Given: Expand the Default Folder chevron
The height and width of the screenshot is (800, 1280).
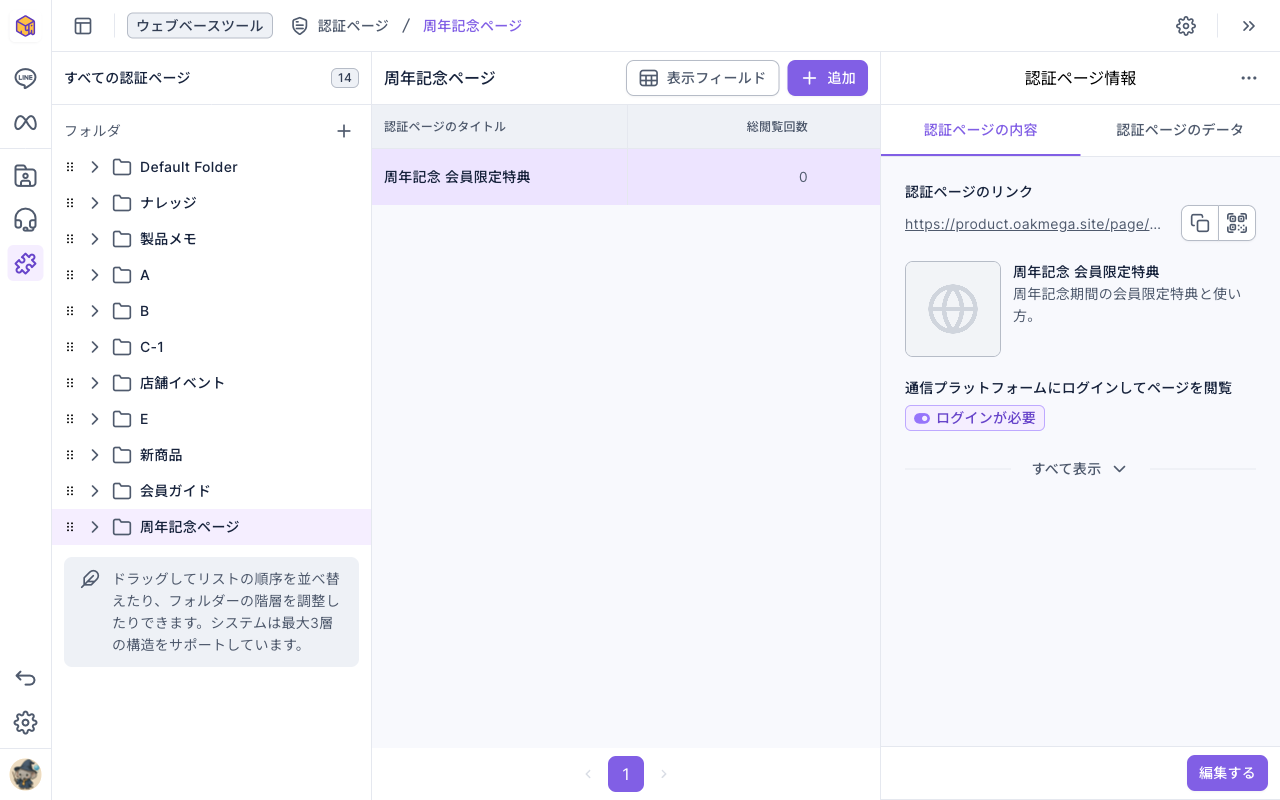Looking at the screenshot, I should point(95,167).
